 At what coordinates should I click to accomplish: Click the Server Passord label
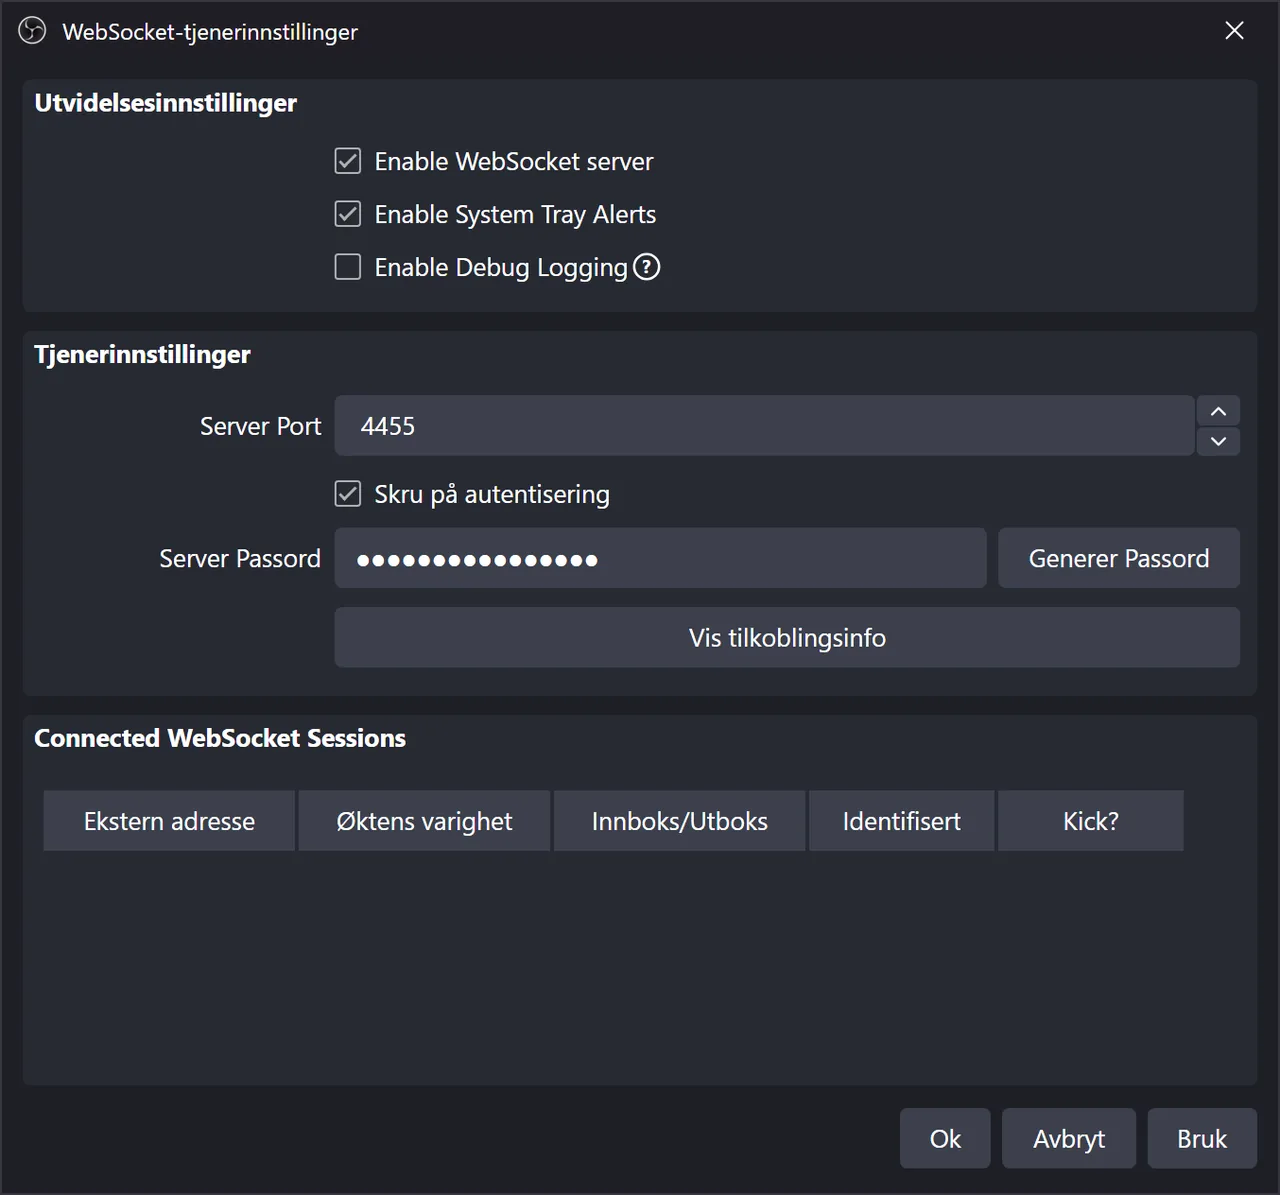[240, 558]
